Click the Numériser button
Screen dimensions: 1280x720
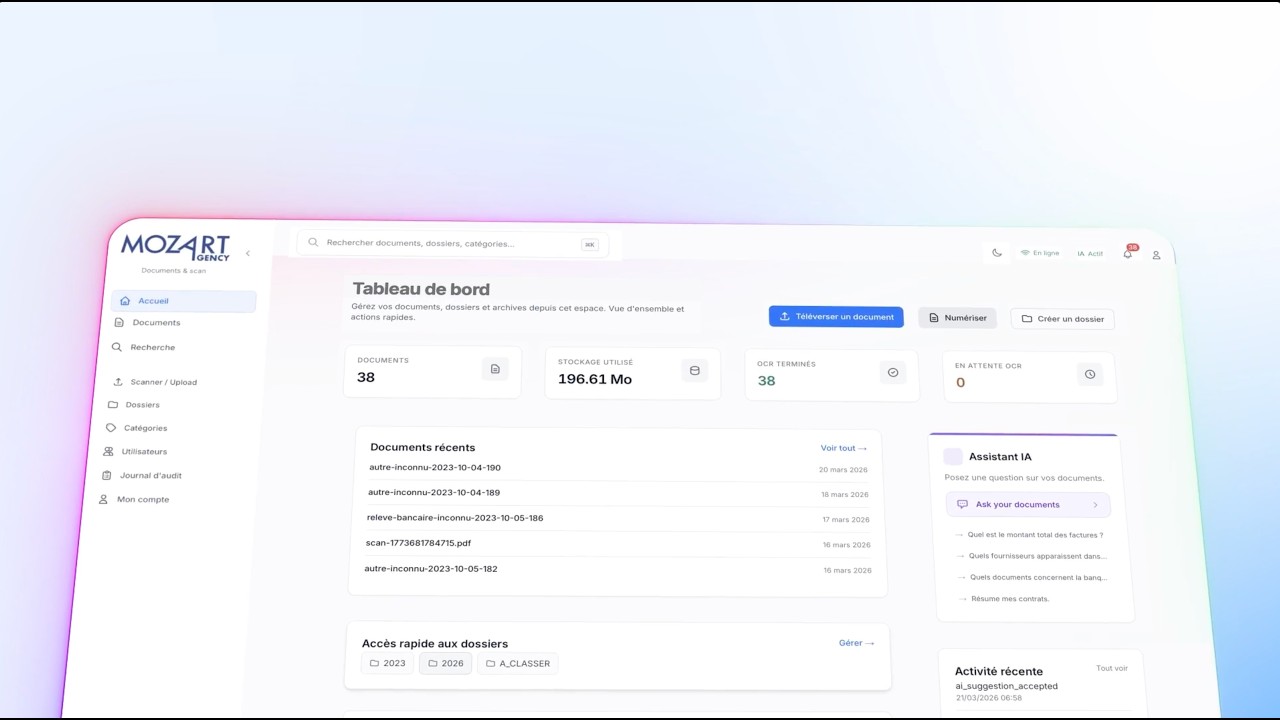(957, 318)
